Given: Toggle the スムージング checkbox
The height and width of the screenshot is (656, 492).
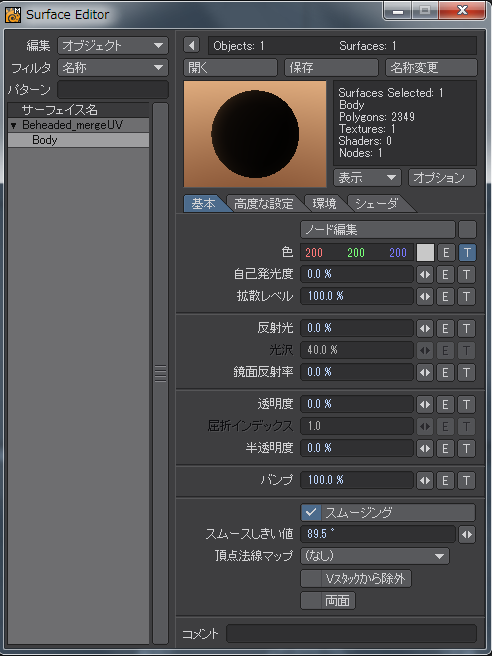Looking at the screenshot, I should 311,512.
